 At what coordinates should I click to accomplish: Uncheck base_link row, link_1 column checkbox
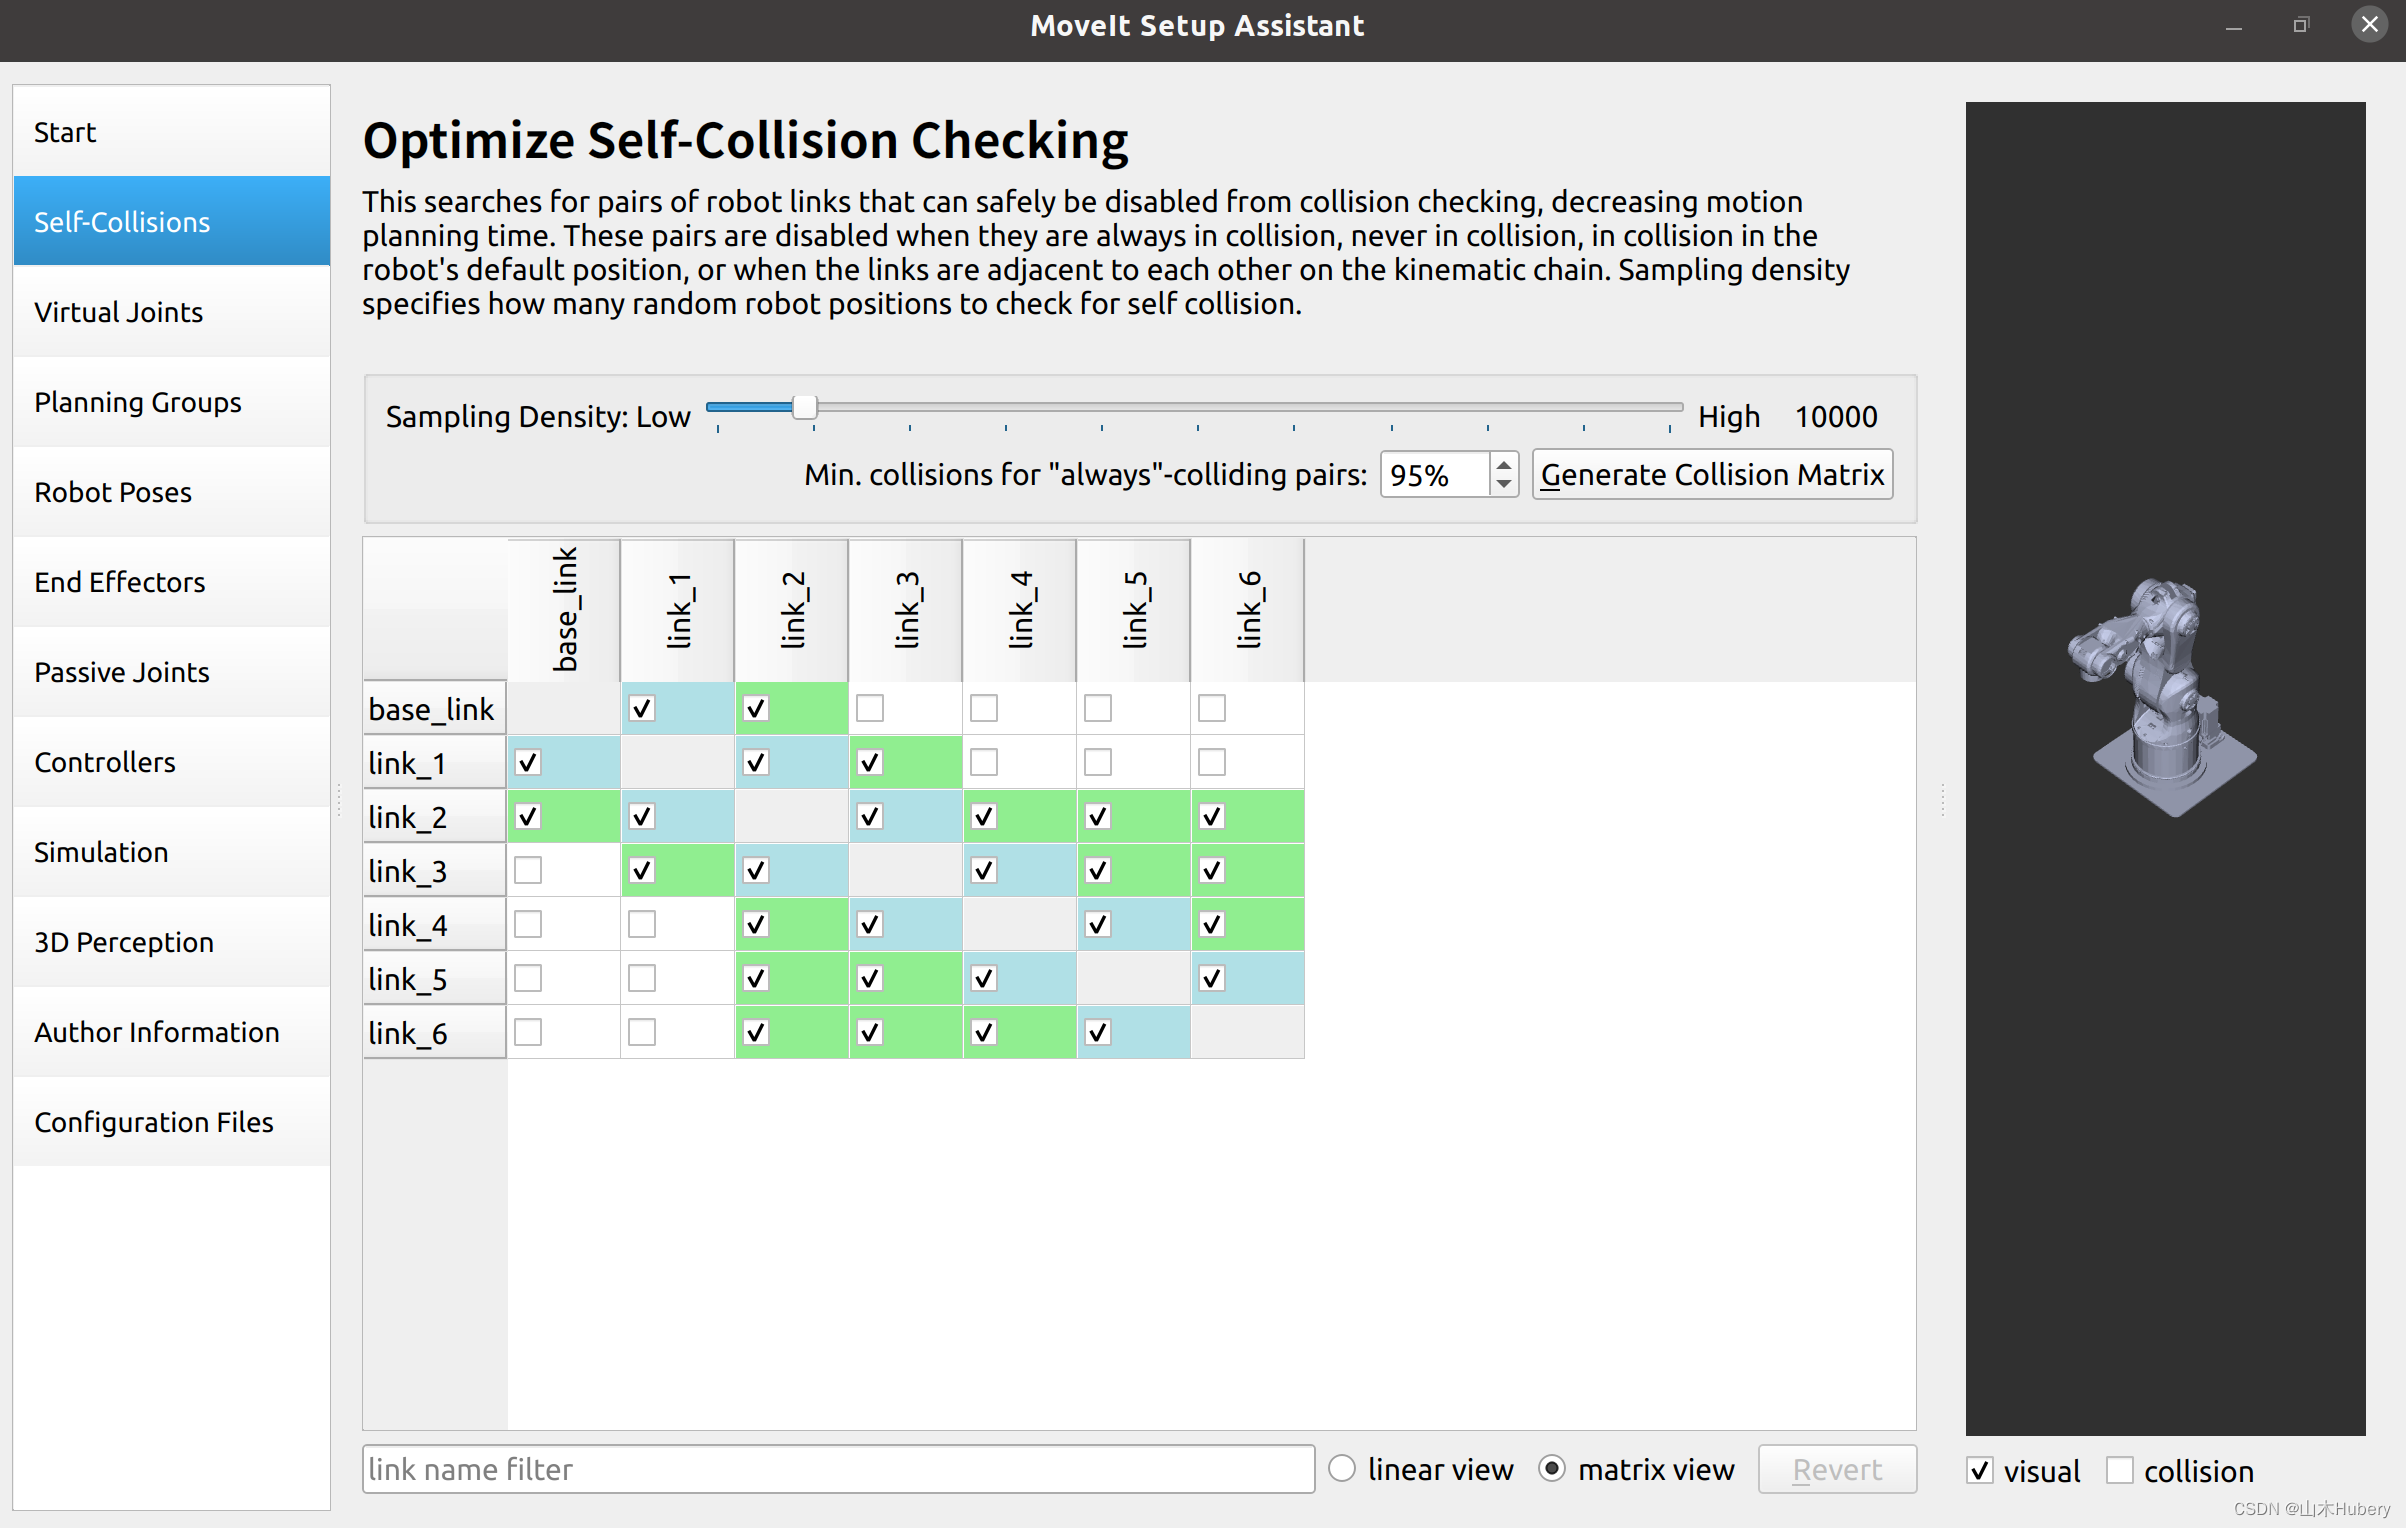(x=642, y=708)
